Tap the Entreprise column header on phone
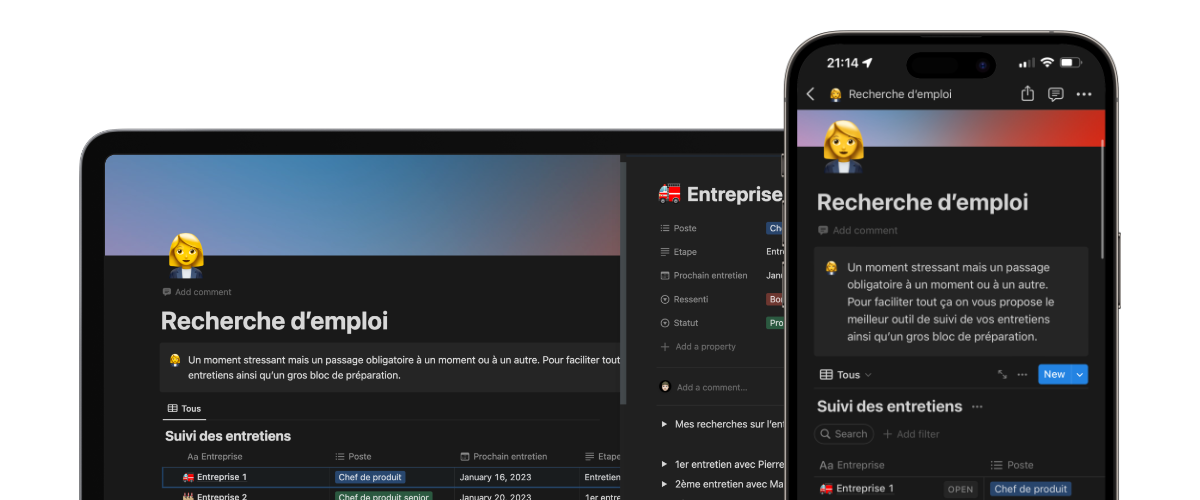1200x500 pixels. tap(854, 465)
